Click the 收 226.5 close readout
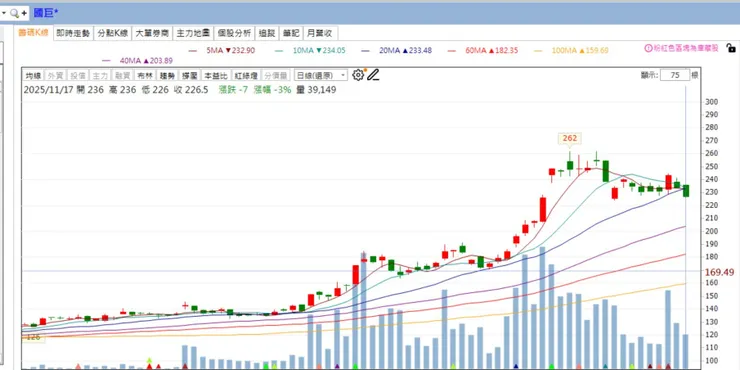This screenshot has height=370, width=740. [x=191, y=90]
